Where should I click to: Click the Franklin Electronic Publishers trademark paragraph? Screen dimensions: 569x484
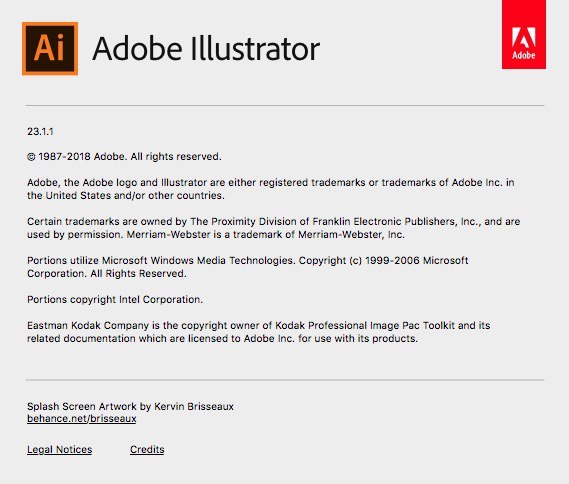273,228
